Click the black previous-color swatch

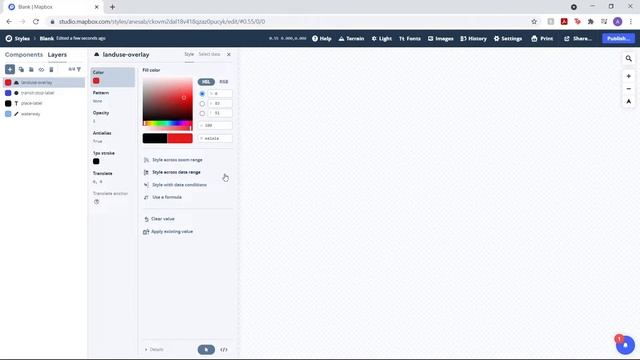[155, 138]
